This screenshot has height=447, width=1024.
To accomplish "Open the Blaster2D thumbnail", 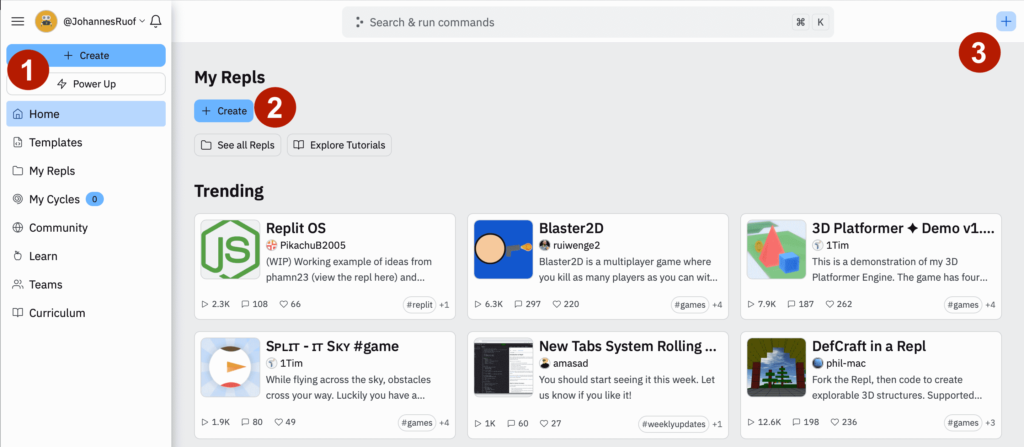I will pyautogui.click(x=504, y=249).
